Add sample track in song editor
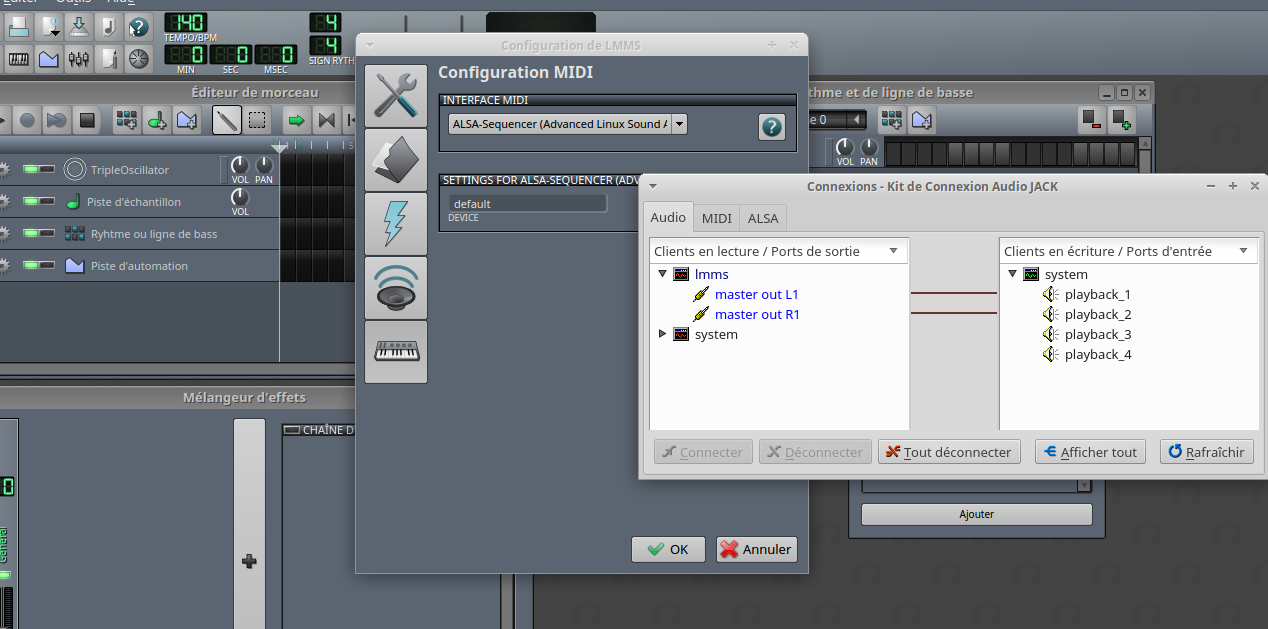The image size is (1268, 629). tap(156, 121)
